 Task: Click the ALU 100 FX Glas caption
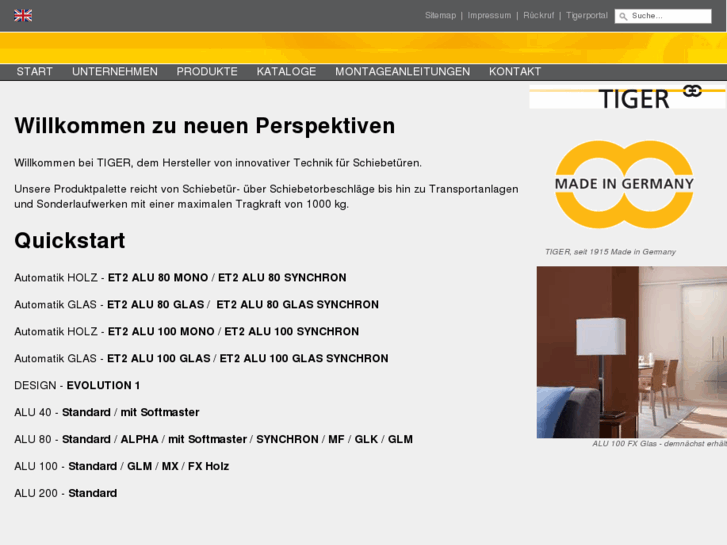tap(659, 444)
